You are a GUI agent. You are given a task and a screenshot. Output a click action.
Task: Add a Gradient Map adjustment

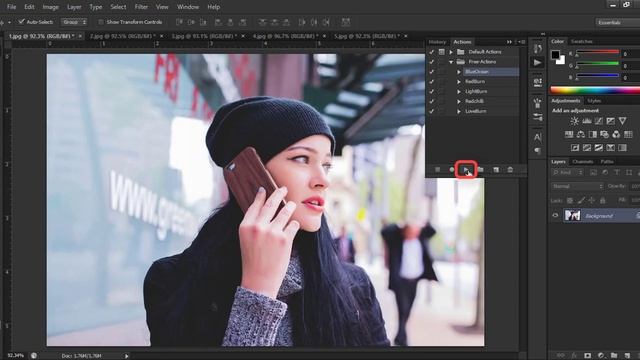point(622,147)
